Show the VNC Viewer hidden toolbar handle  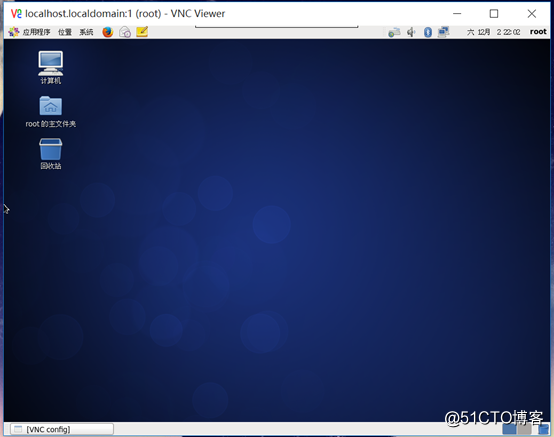click(277, 26)
